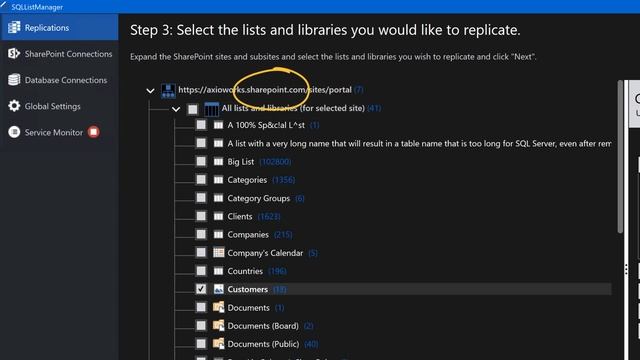This screenshot has height=360, width=640.
Task: Click the Documents (Public) folder icon
Action: (218, 343)
